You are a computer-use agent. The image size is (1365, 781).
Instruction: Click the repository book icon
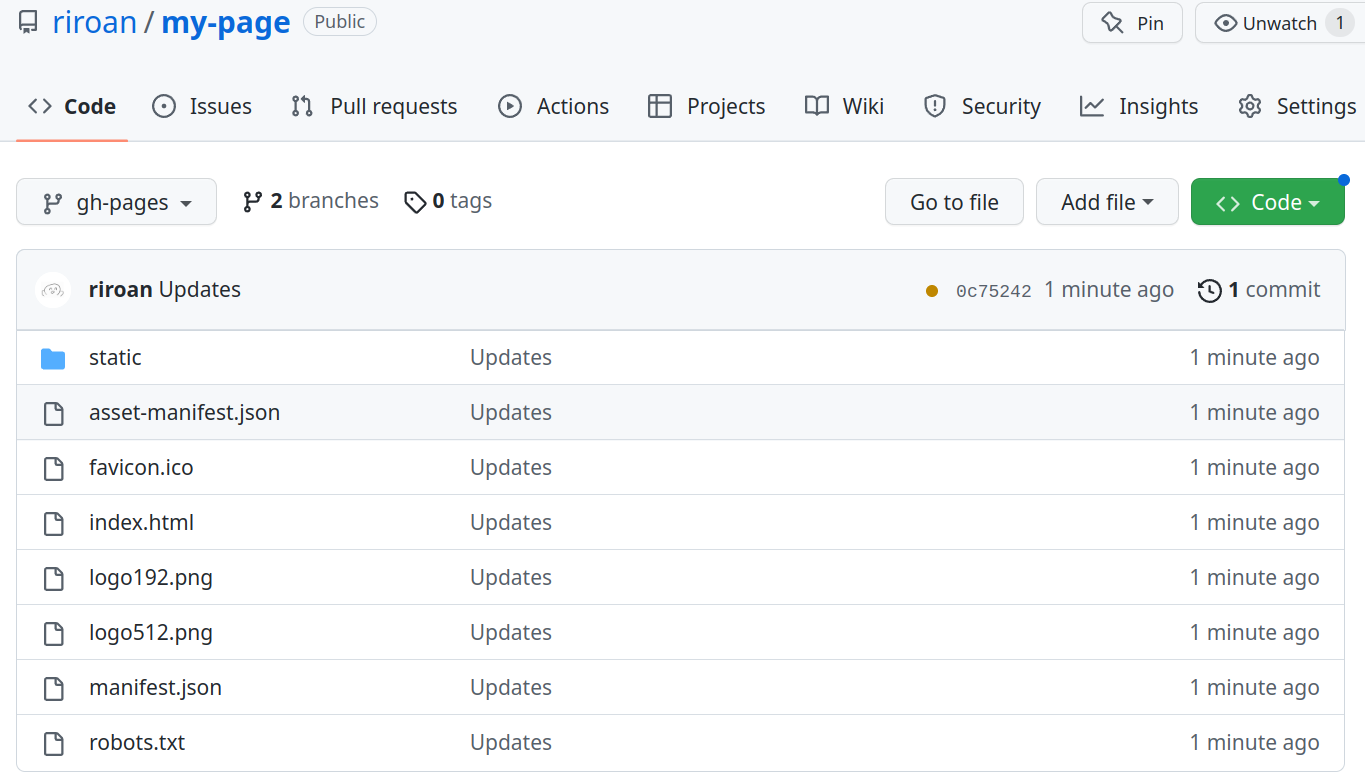click(29, 22)
